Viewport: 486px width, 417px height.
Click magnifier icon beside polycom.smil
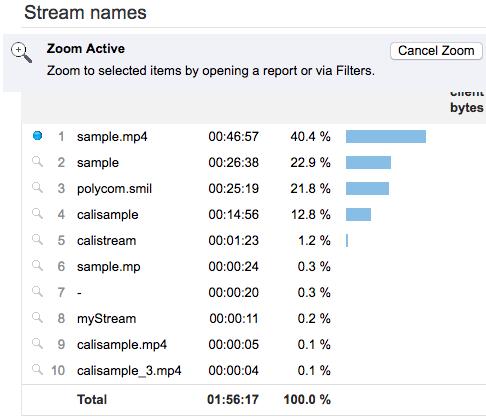[37, 188]
